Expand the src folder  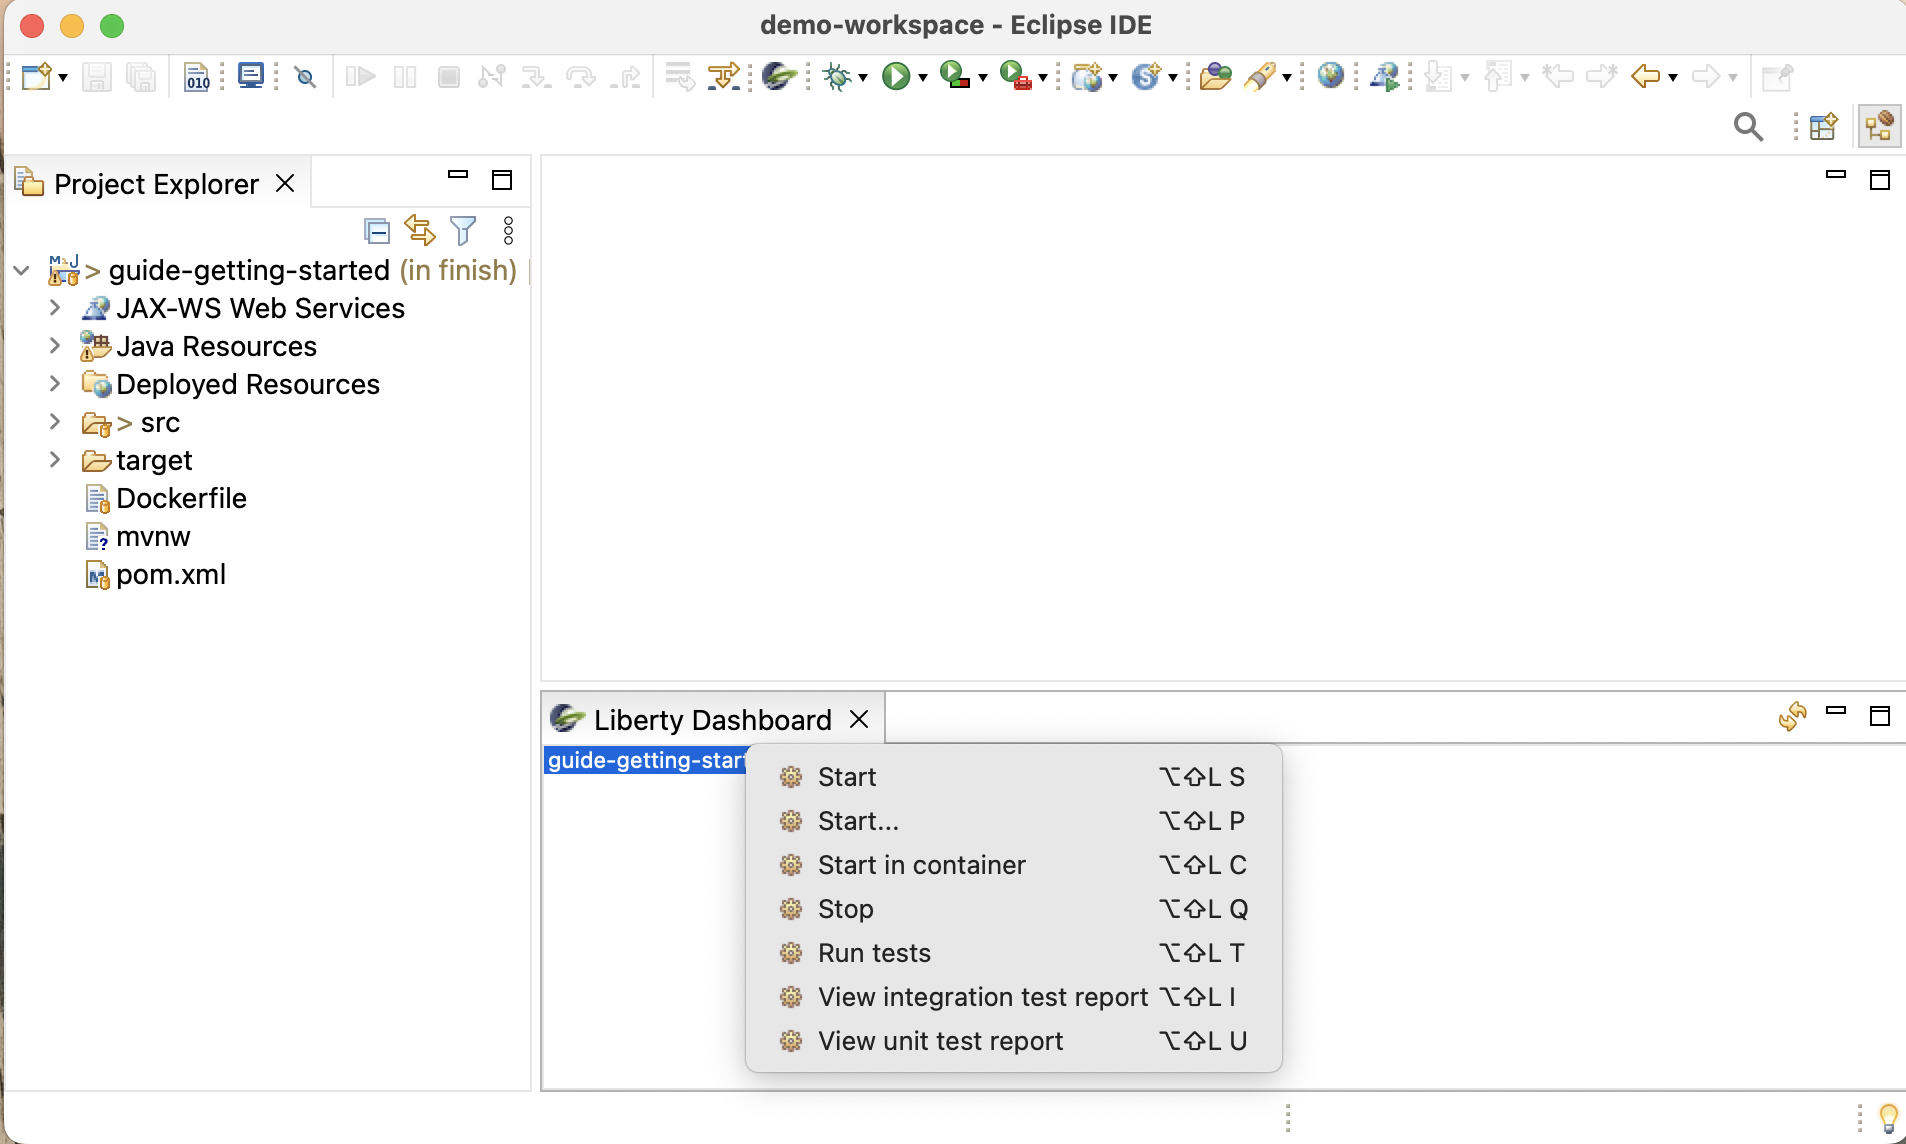point(55,422)
